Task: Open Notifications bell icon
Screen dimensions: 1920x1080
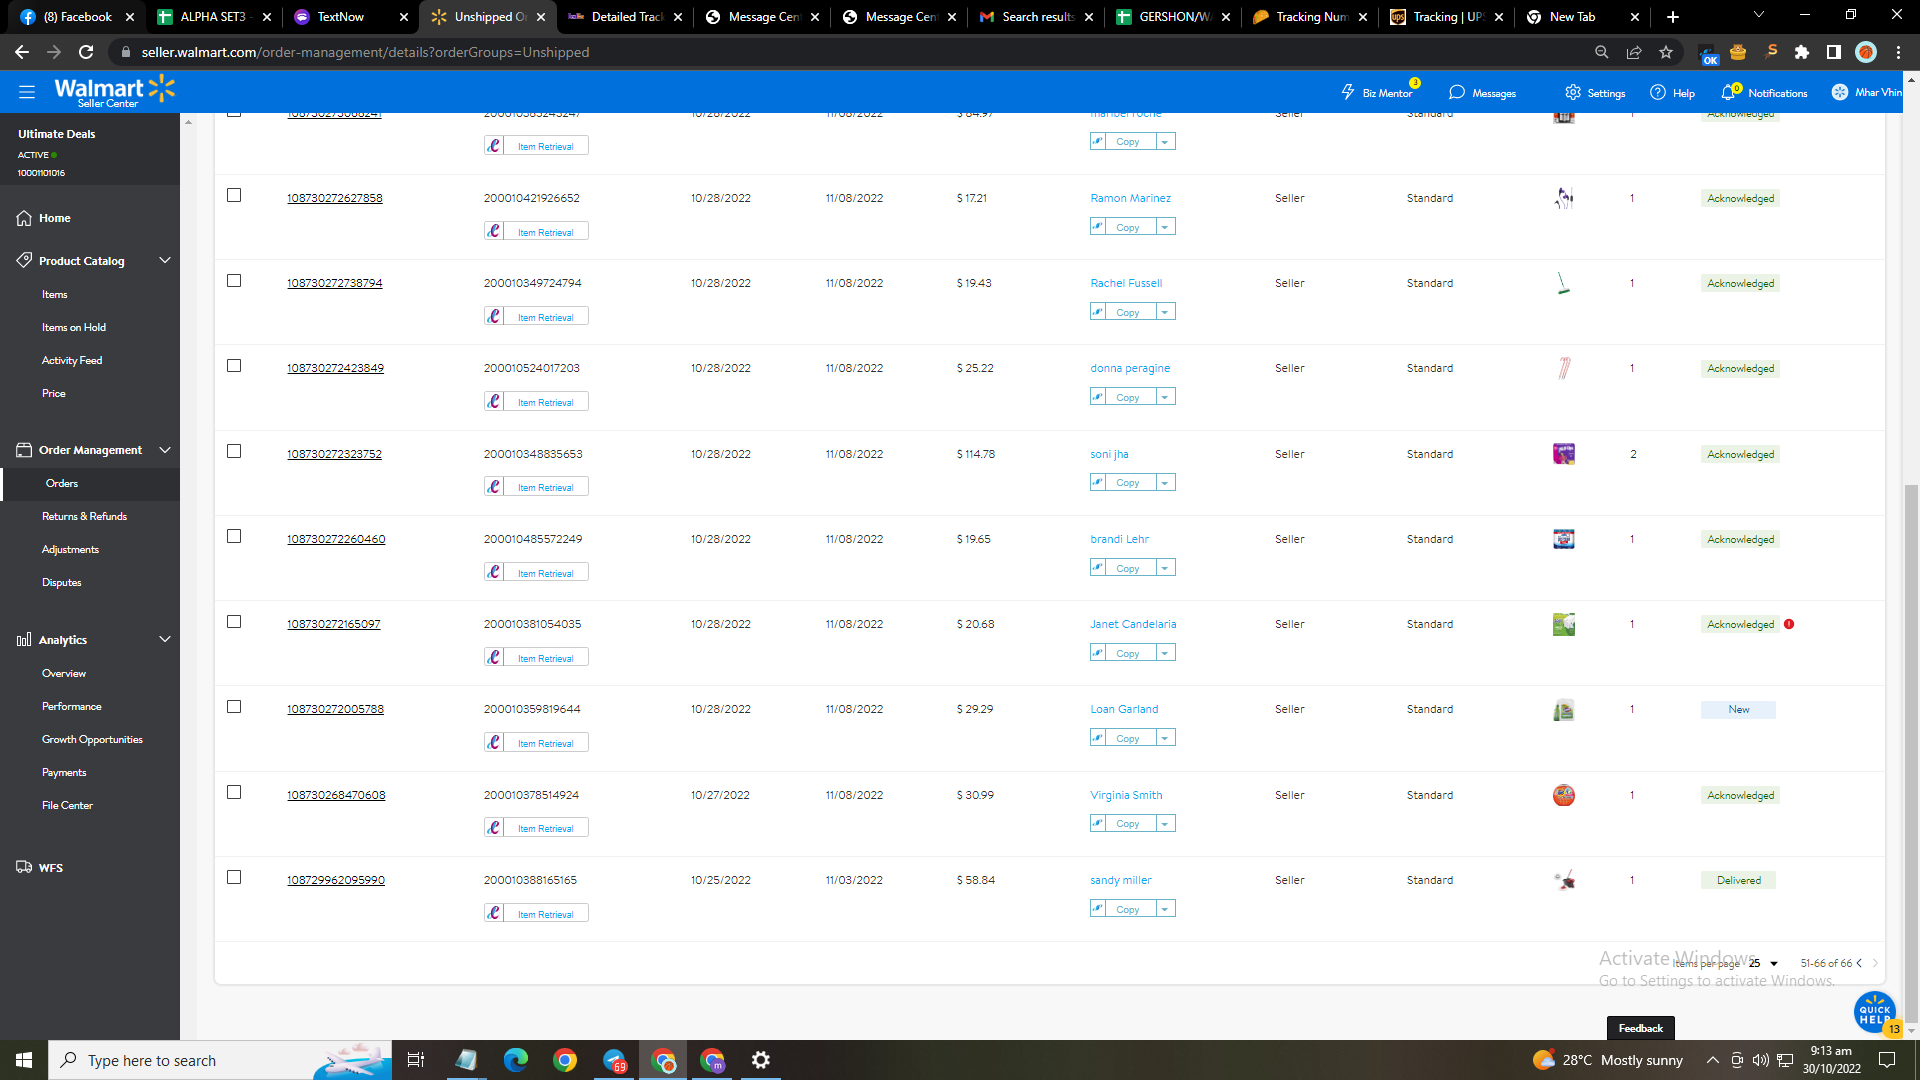Action: 1728,92
